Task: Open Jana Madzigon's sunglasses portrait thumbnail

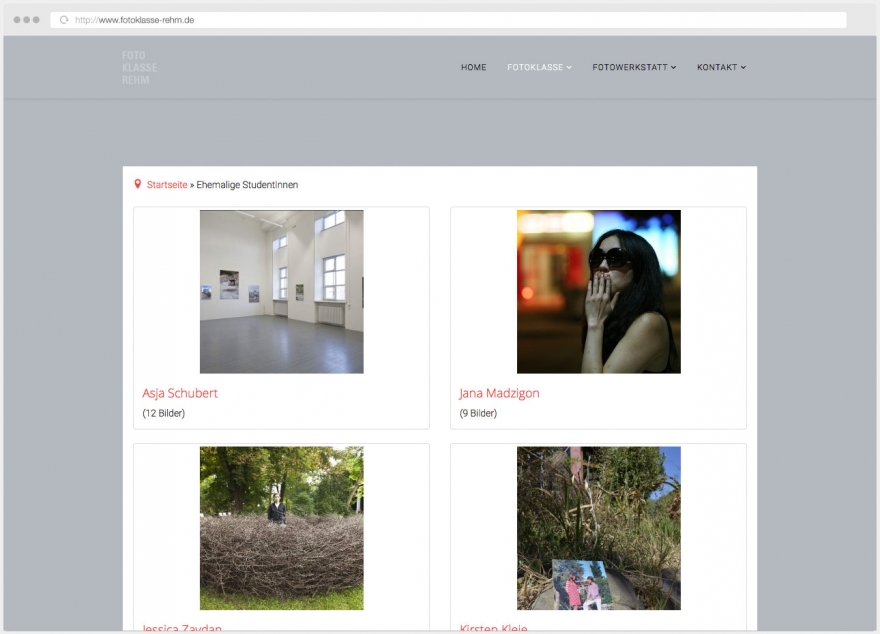Action: (599, 292)
